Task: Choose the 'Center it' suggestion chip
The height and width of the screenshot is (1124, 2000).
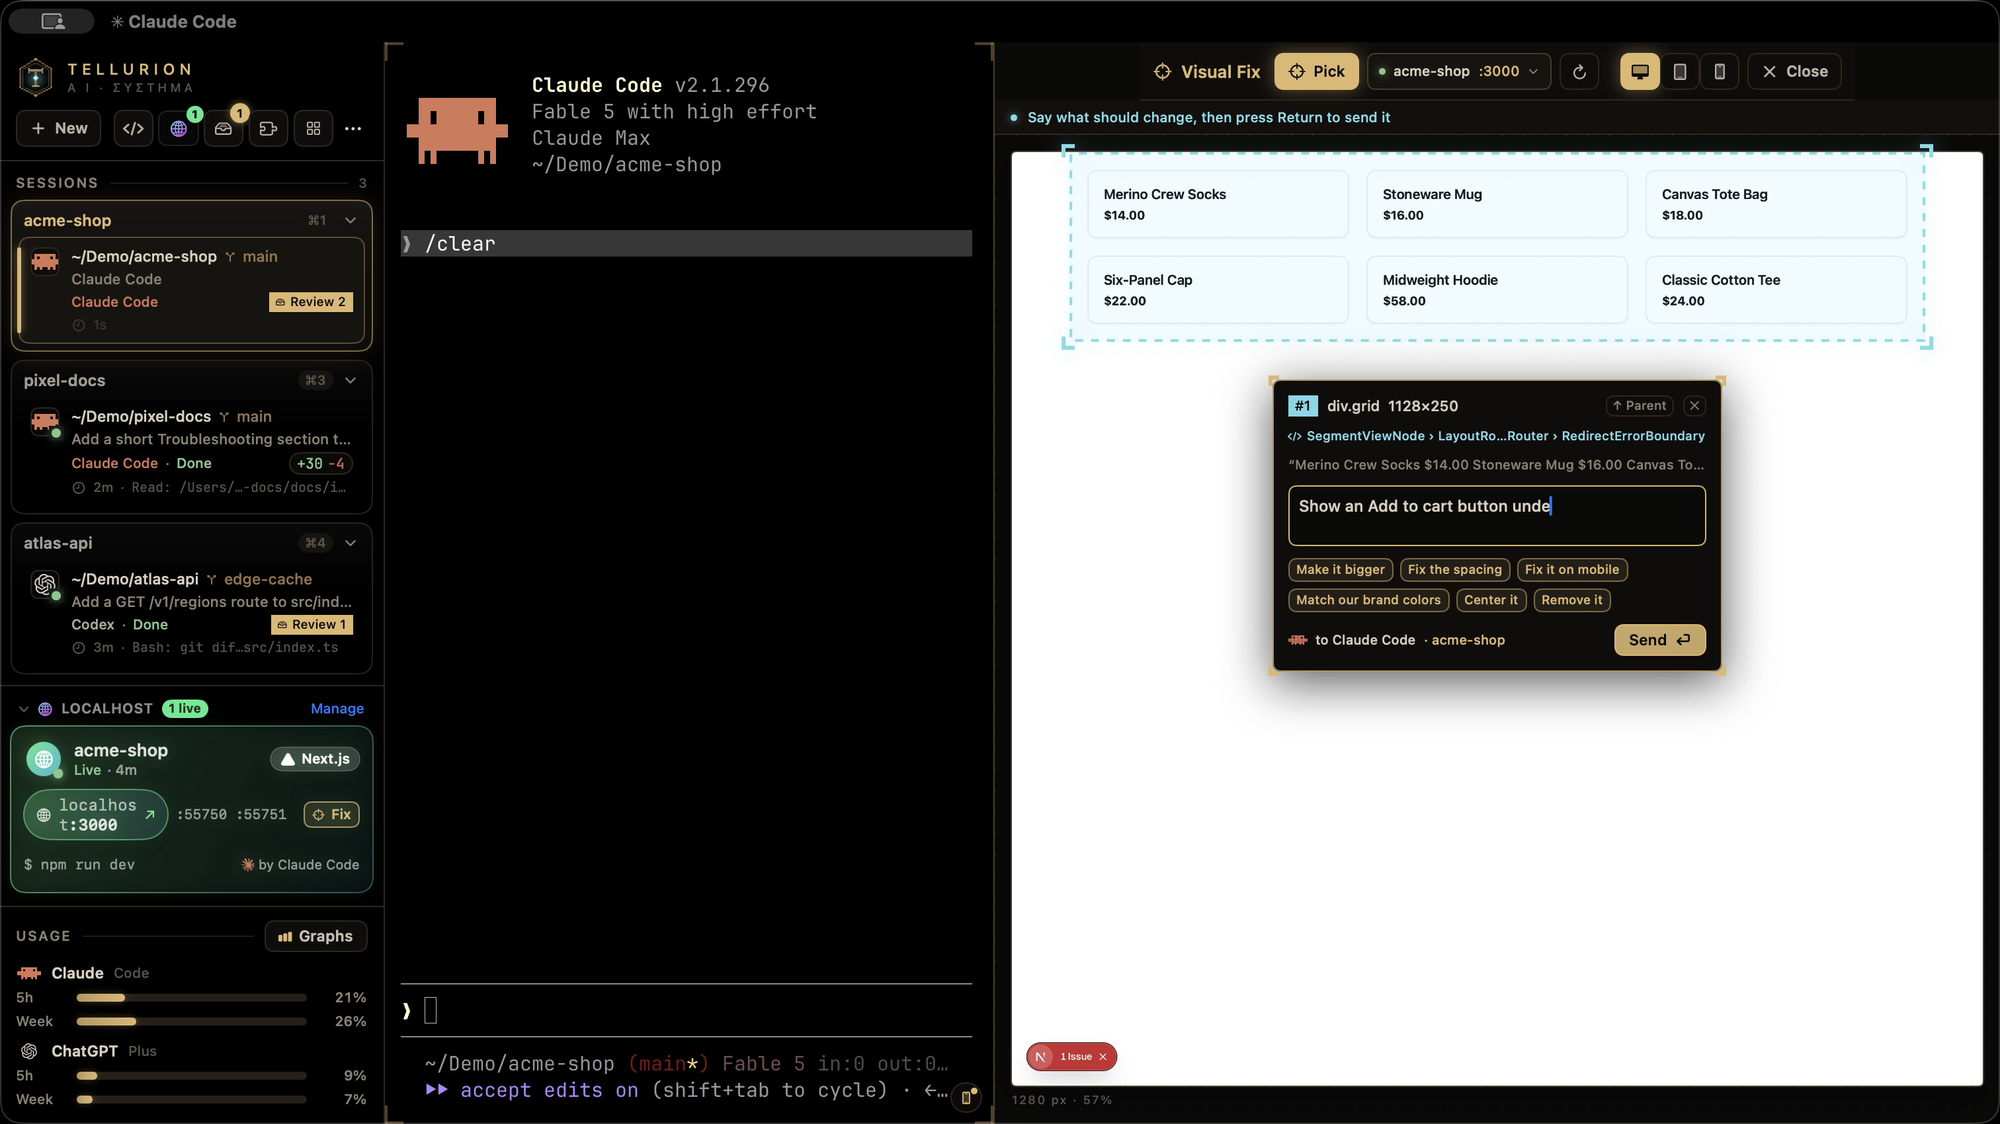Action: tap(1490, 600)
